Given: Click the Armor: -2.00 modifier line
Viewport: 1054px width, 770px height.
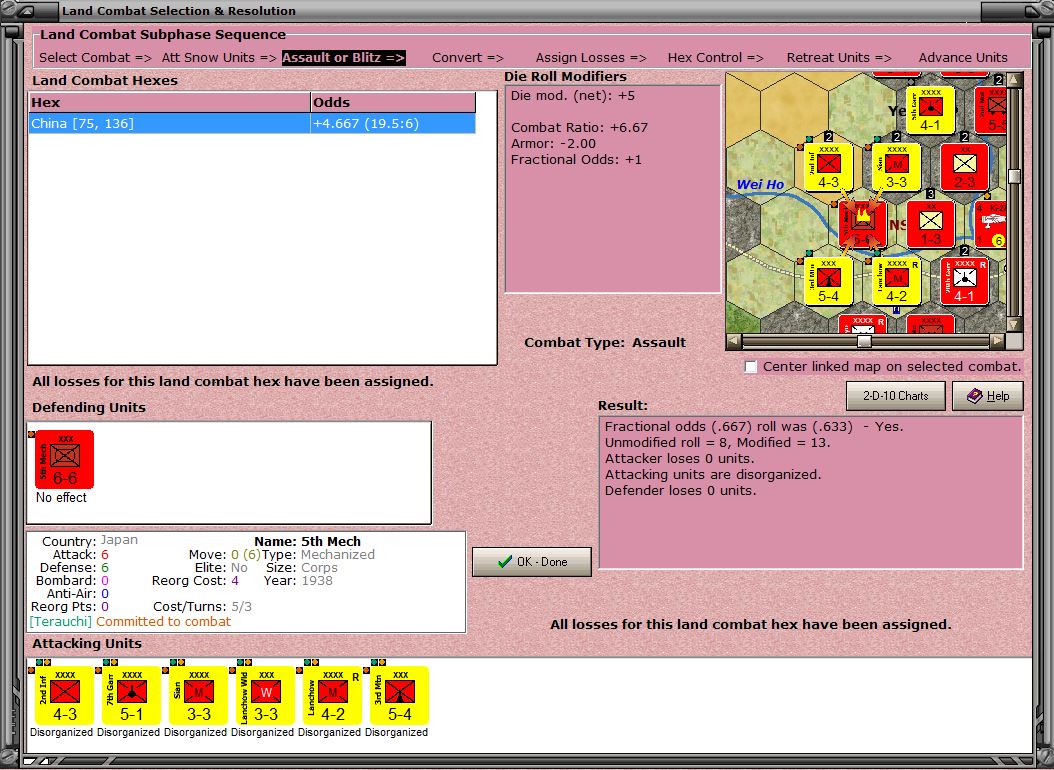Looking at the screenshot, I should 553,144.
